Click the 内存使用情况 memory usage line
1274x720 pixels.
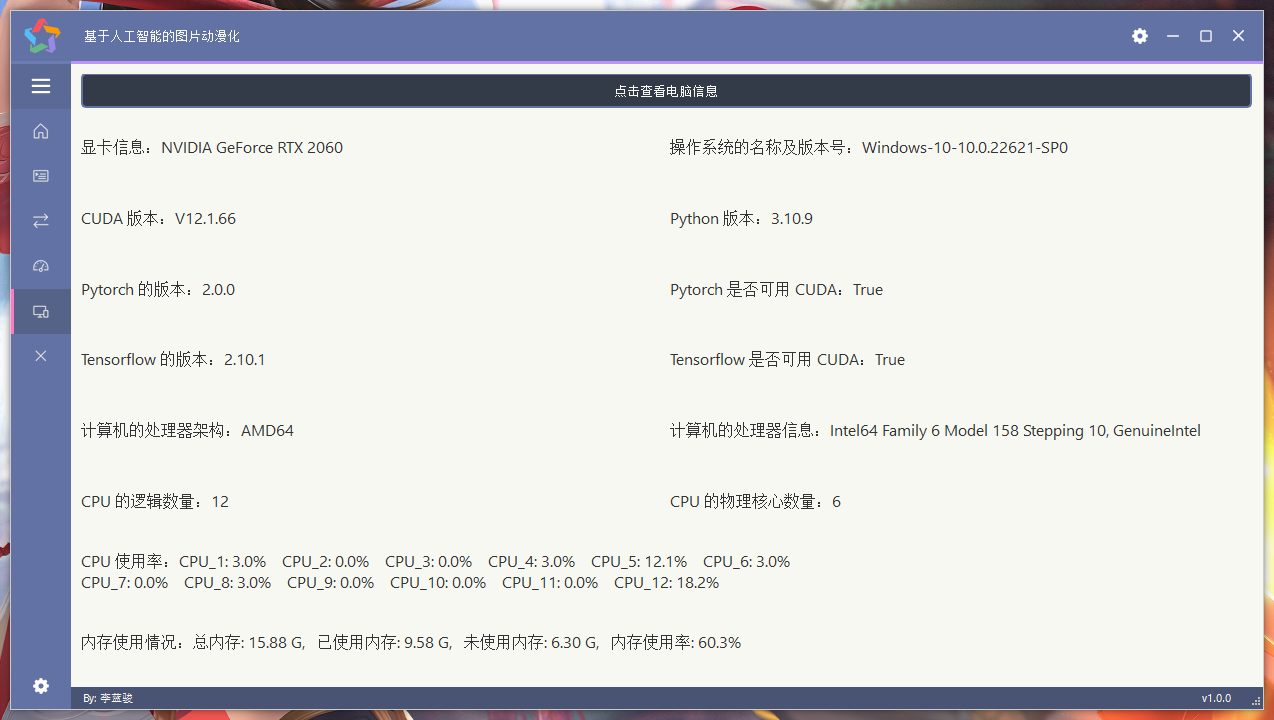pyautogui.click(x=411, y=642)
